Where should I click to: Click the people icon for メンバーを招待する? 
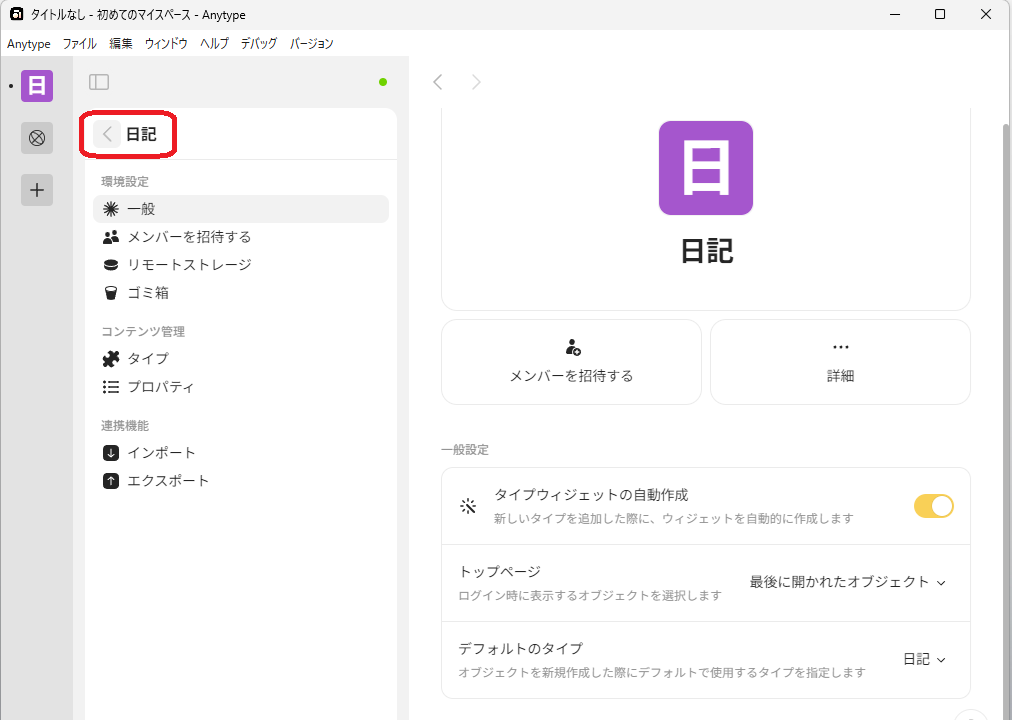point(111,237)
